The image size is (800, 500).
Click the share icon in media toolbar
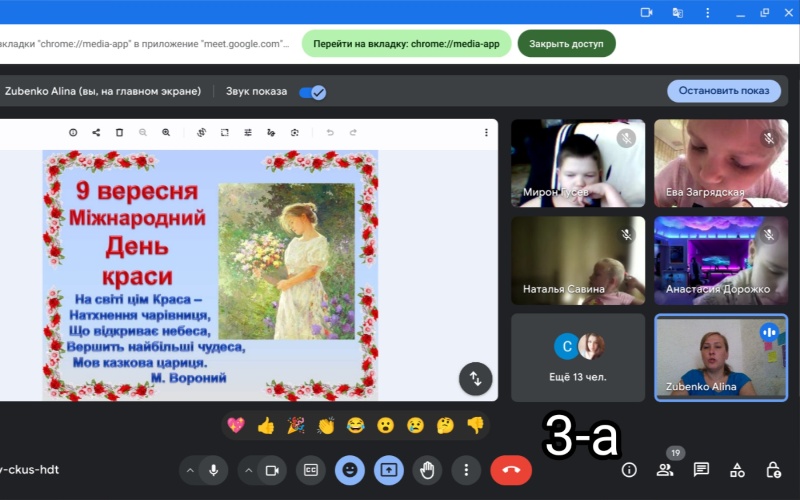[x=96, y=133]
